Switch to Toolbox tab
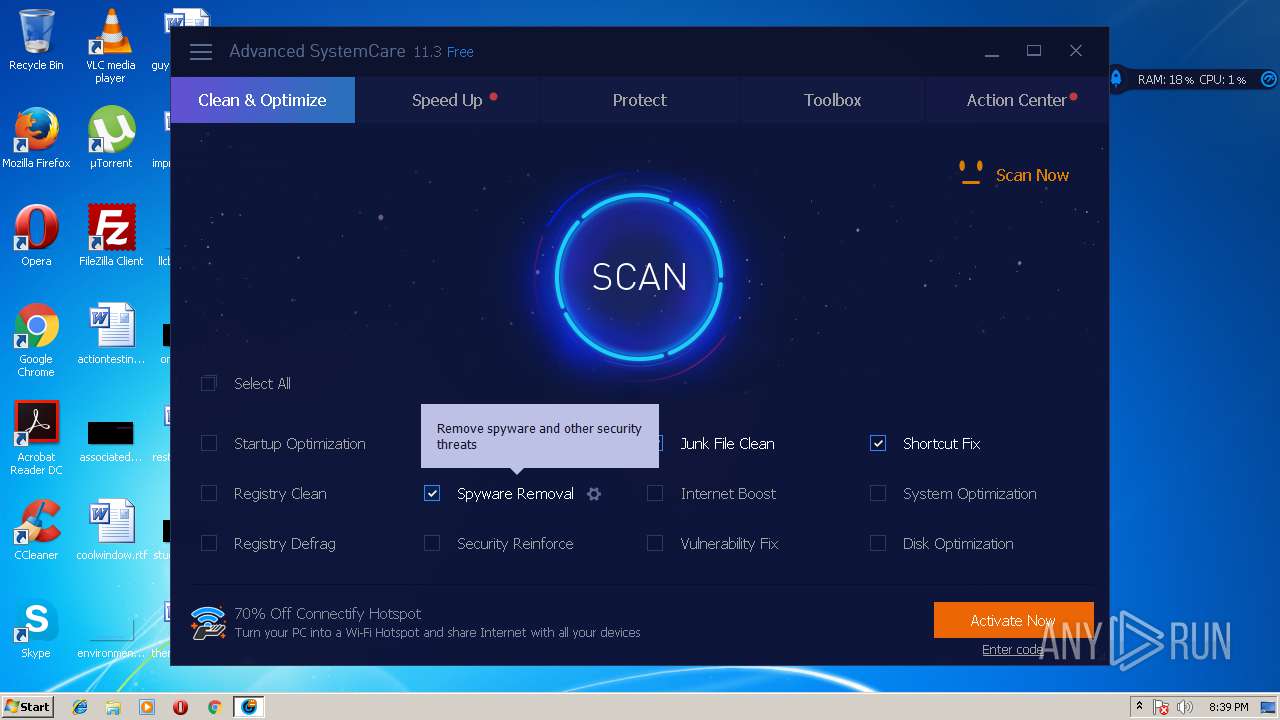Screen dimensions: 1280x720 (833, 100)
